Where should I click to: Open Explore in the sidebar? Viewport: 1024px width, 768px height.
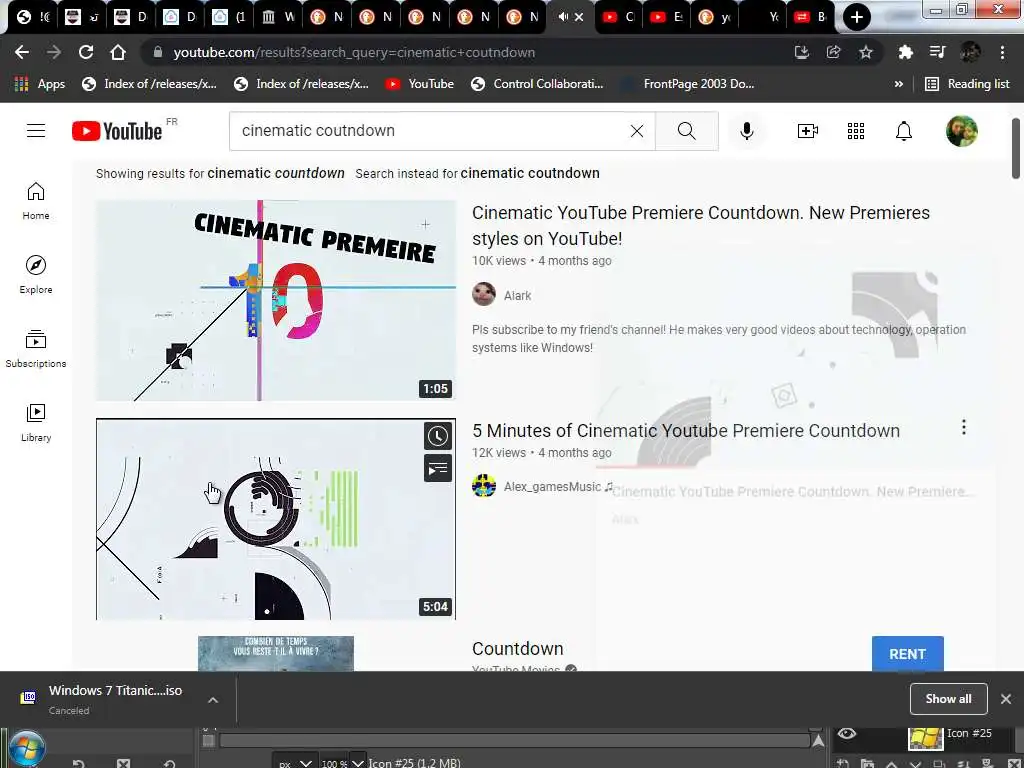click(36, 274)
